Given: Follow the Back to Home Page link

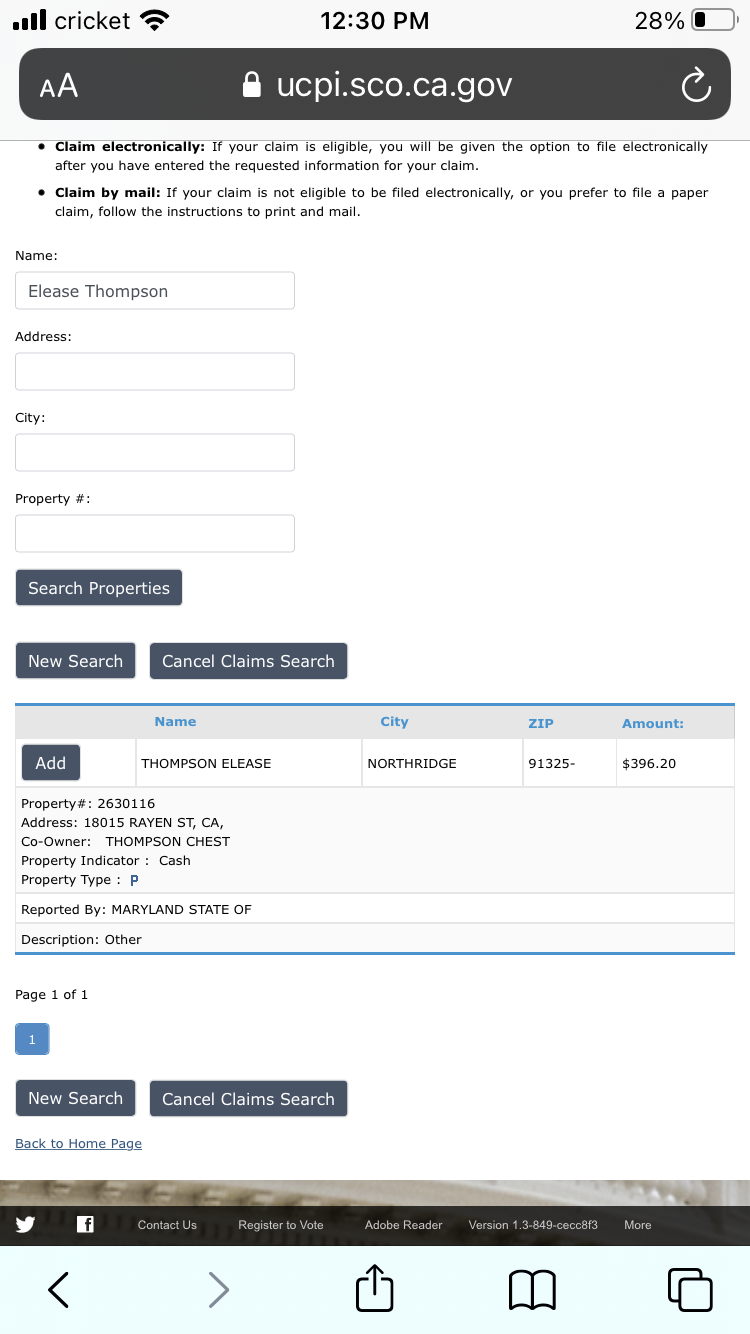Looking at the screenshot, I should (x=78, y=1144).
